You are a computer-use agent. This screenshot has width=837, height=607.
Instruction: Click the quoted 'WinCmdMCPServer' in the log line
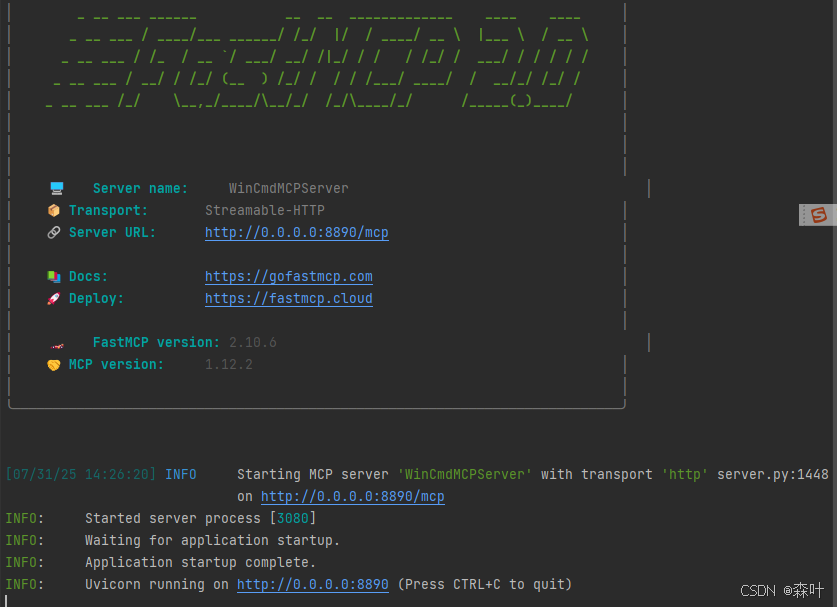click(465, 475)
